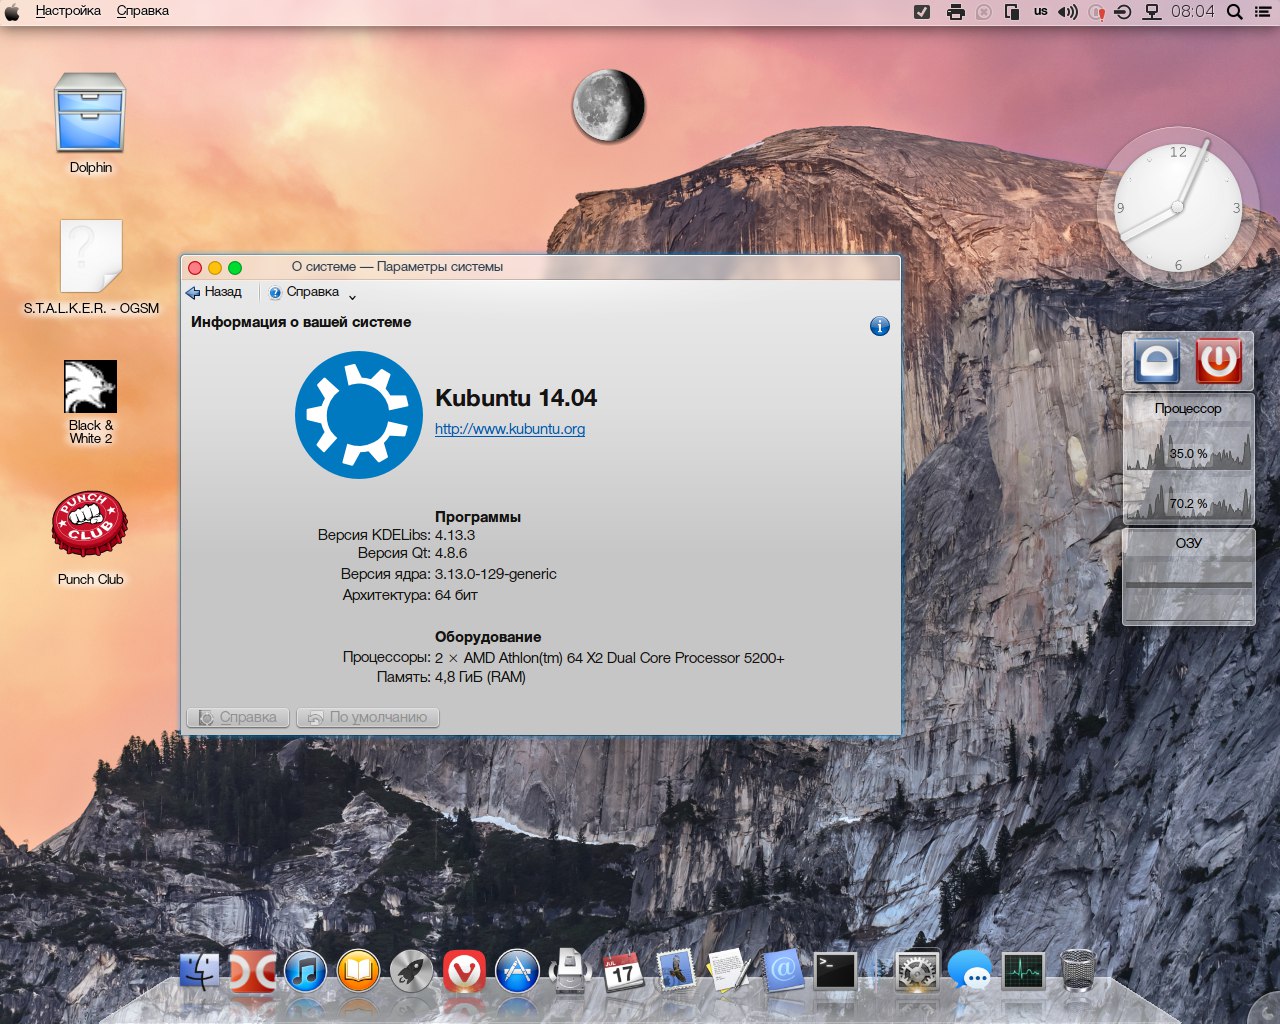Launch the Launchpad rocket dock icon
The height and width of the screenshot is (1024, 1280).
click(x=411, y=971)
